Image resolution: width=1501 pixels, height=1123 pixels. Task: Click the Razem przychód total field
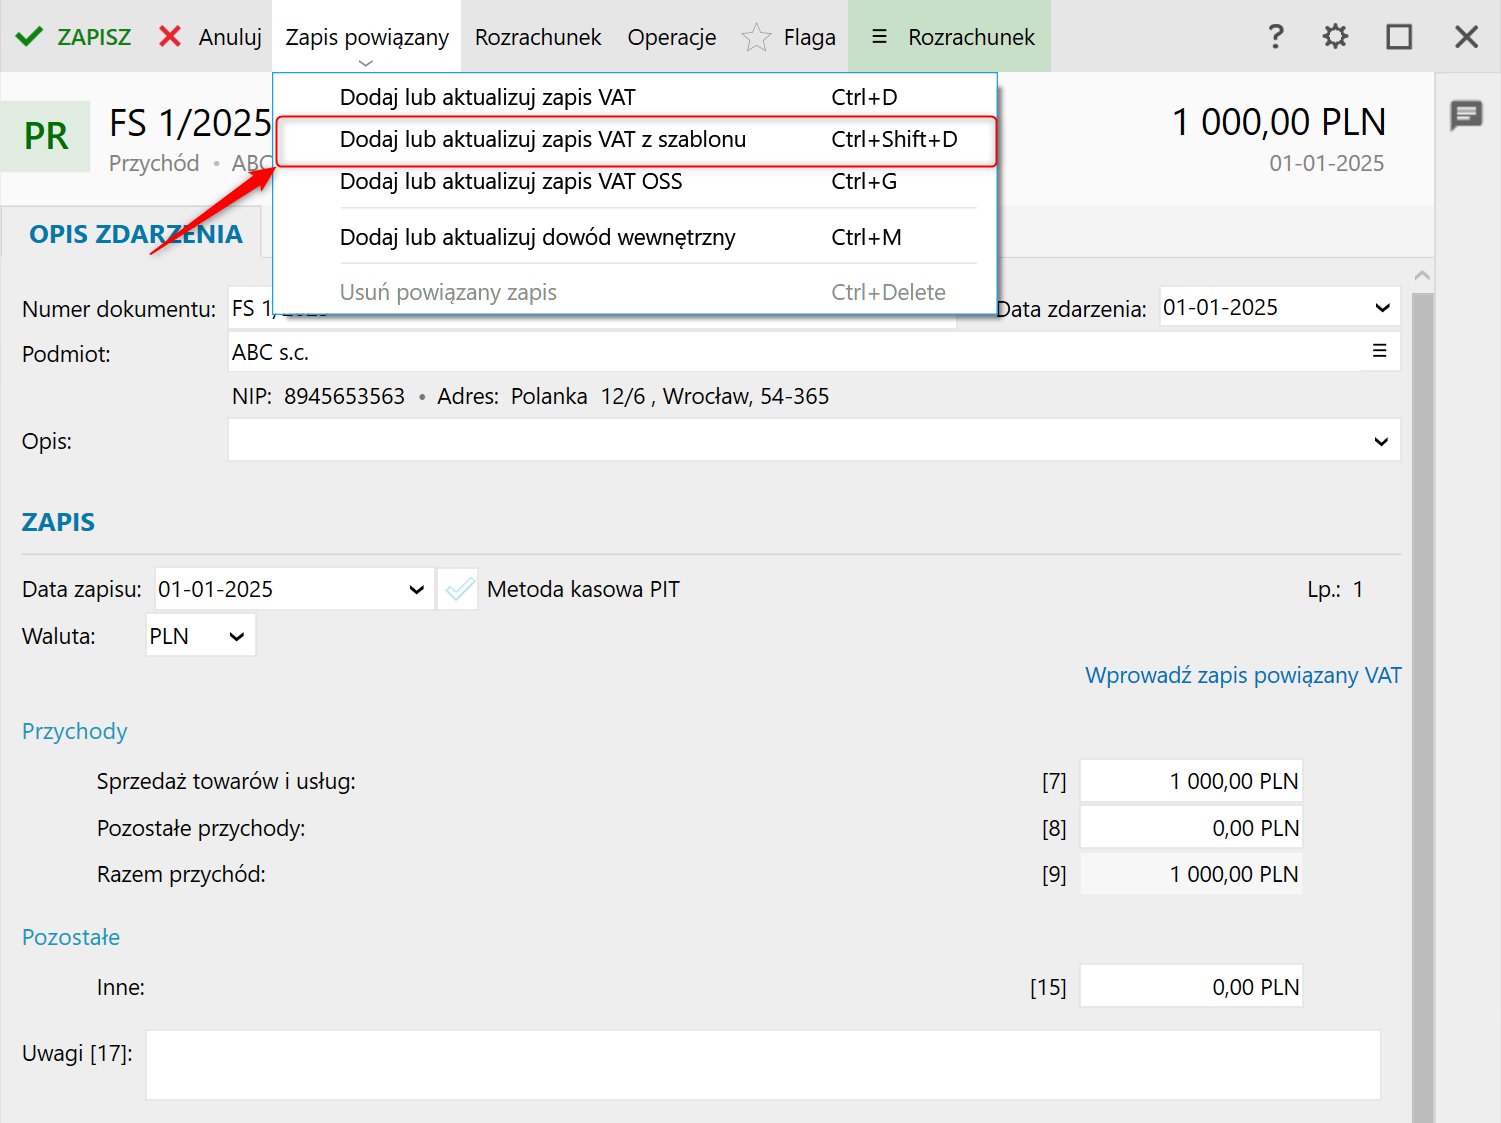[x=1191, y=874]
